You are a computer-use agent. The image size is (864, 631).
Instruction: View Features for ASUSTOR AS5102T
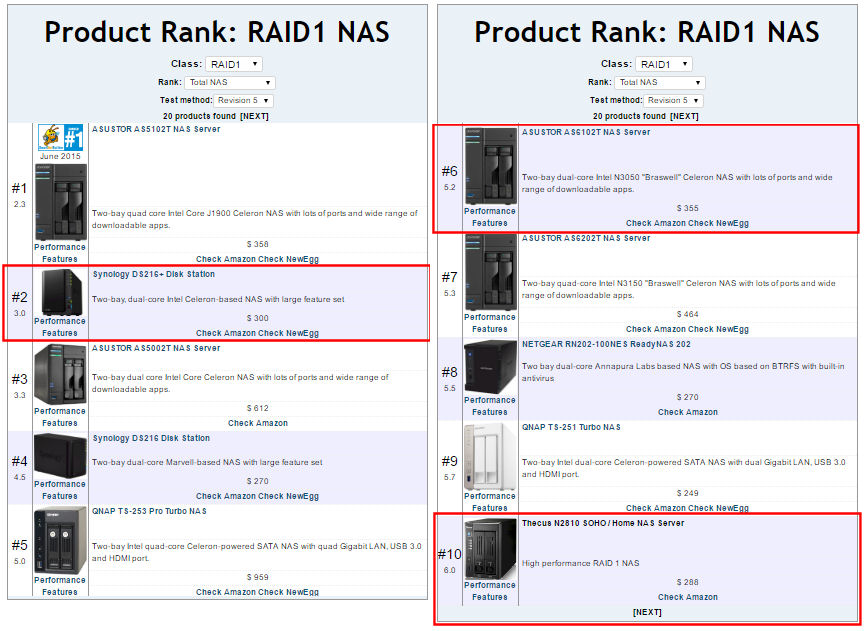click(60, 259)
